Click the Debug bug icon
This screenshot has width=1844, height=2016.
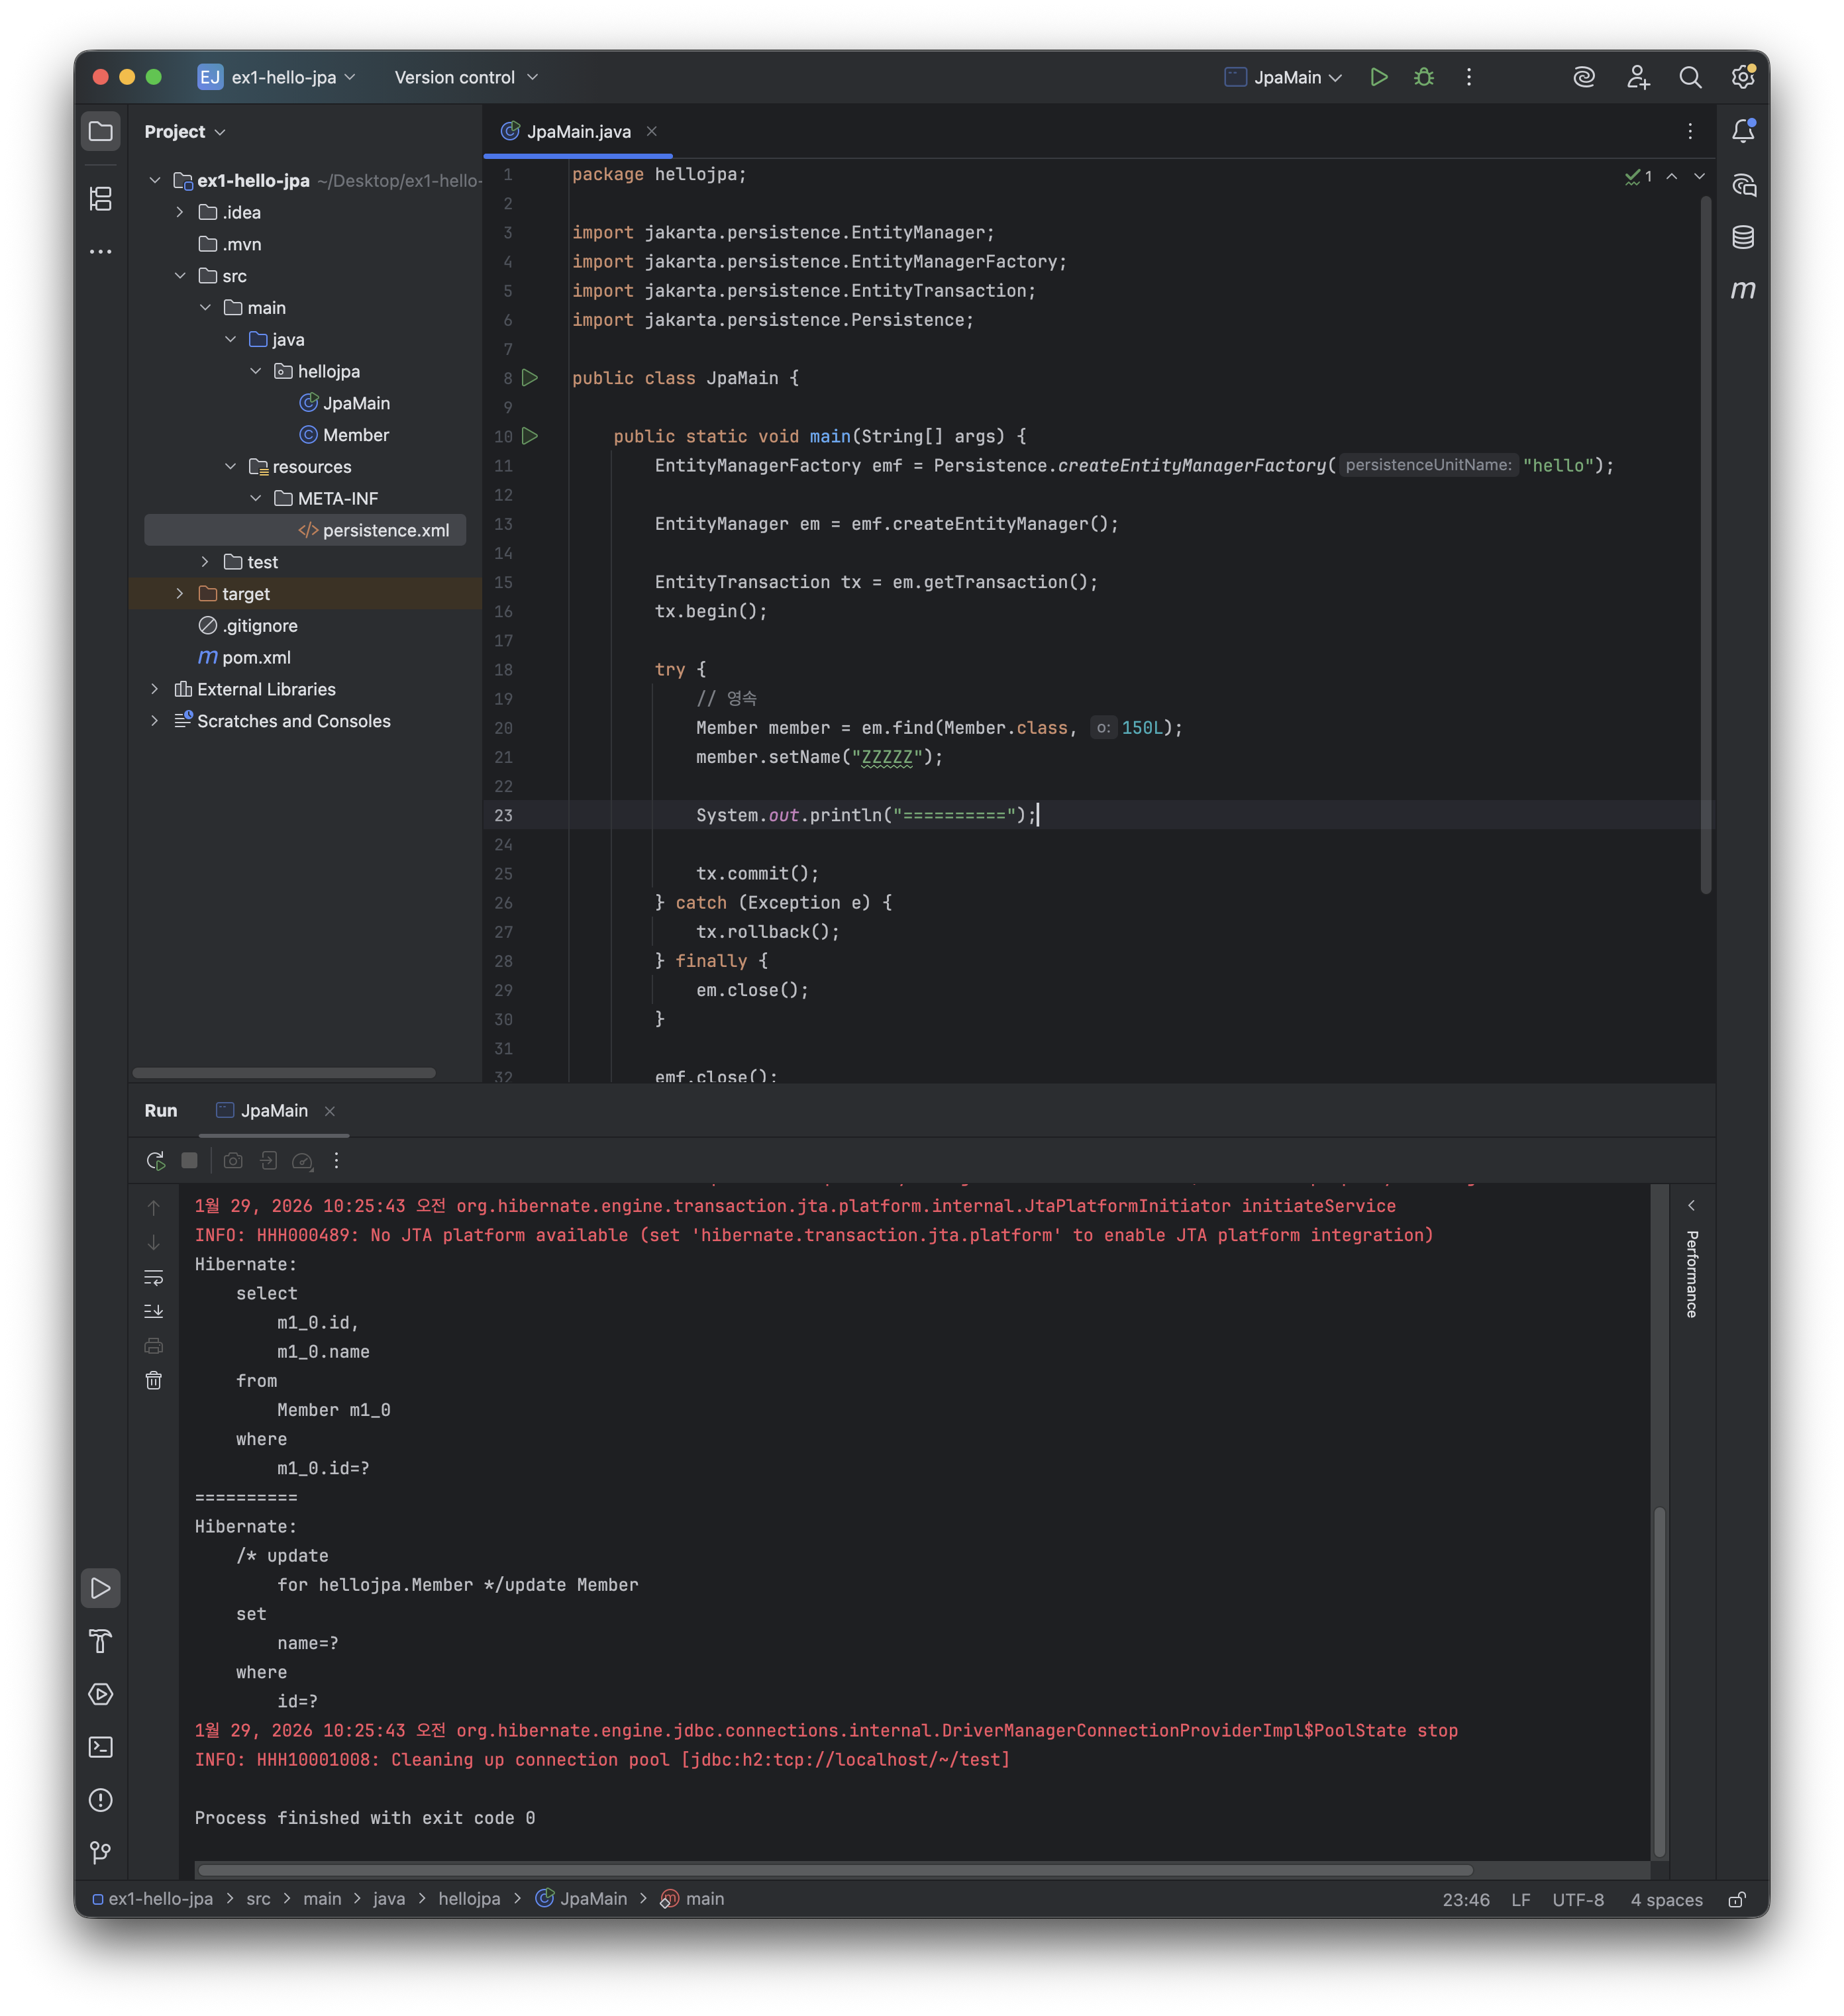click(1423, 77)
